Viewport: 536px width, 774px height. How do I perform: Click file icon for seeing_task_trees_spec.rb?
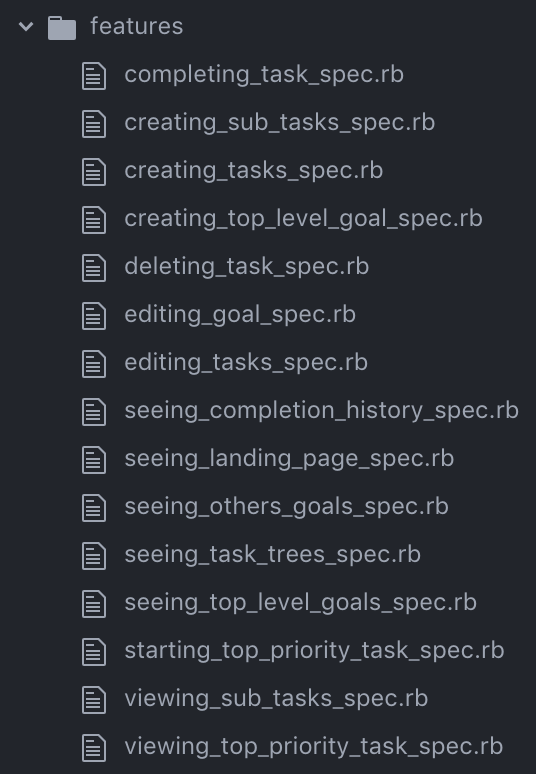tap(94, 556)
